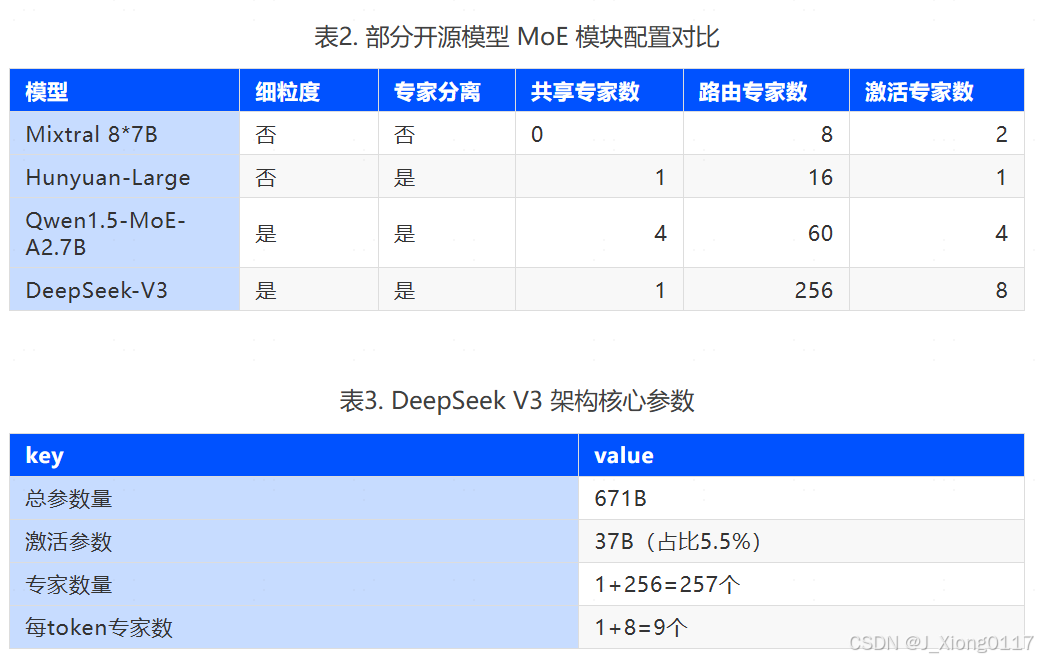Click the 共享专家数 value '4' for Qwen1.5-MoE-A2.7B

(660, 234)
